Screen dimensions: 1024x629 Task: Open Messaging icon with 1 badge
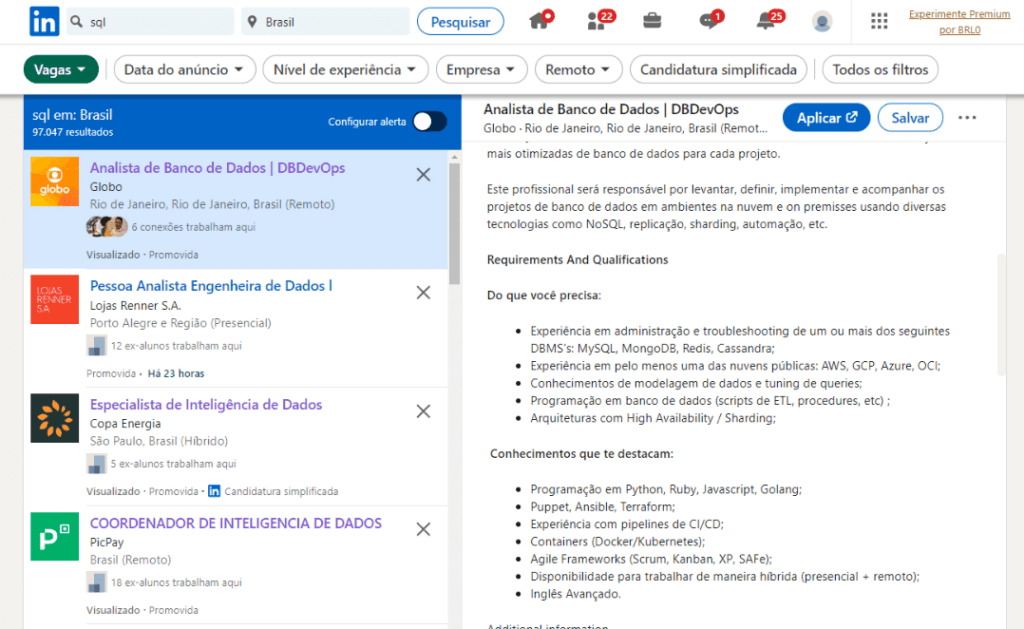709,20
